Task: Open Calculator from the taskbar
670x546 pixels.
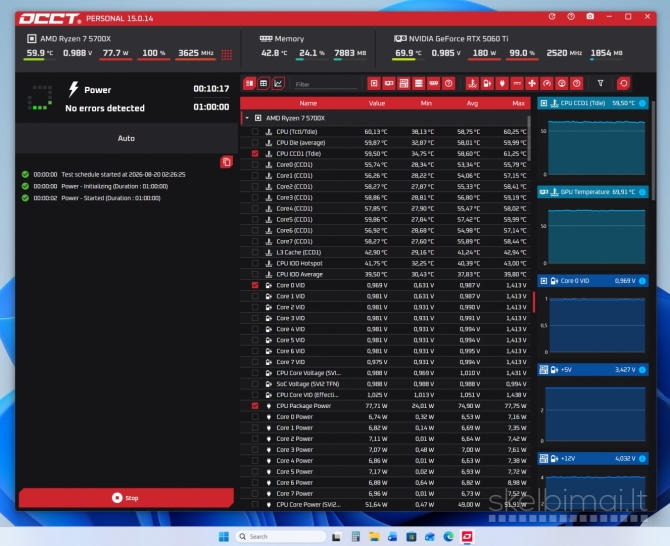Action: (356, 537)
